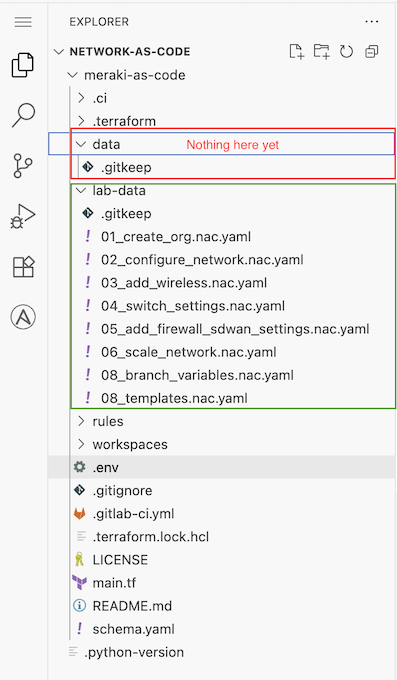Collapse all folders in Explorer
Viewport: 397px width, 680px height.
coord(372,52)
